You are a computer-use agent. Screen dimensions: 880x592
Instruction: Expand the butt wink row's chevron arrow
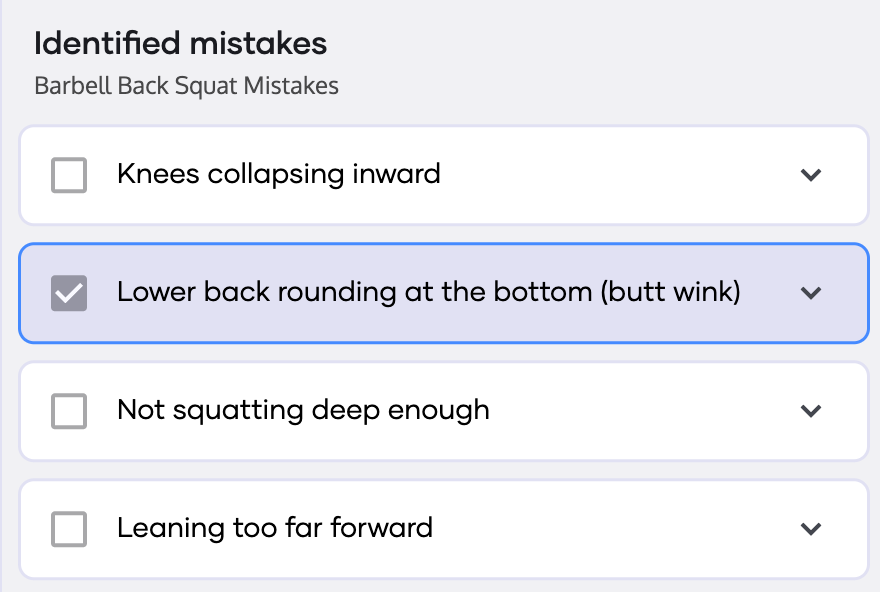(x=811, y=293)
